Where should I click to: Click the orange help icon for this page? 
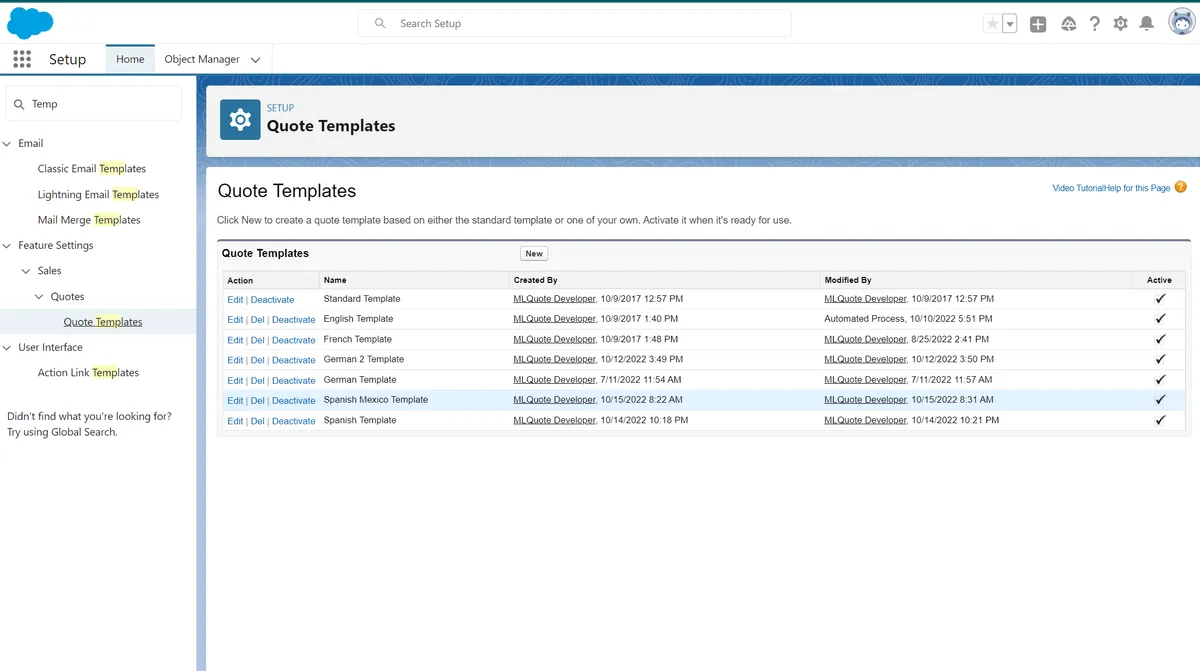tap(1181, 187)
